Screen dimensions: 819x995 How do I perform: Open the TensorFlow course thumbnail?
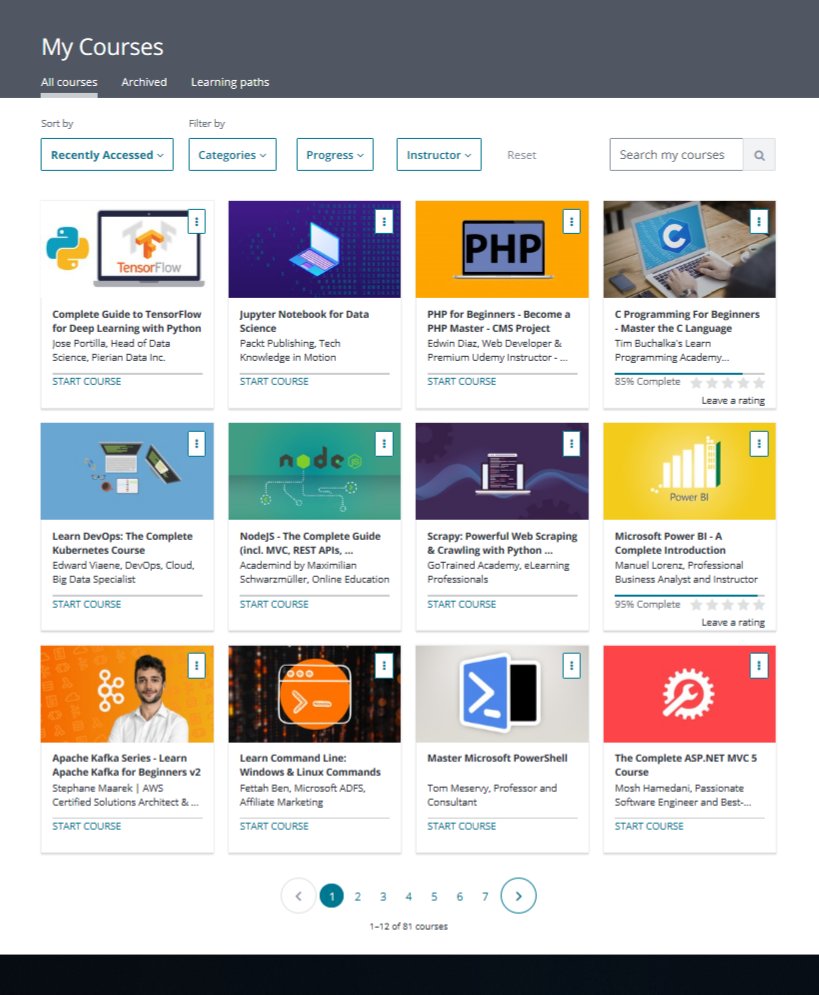coord(127,249)
